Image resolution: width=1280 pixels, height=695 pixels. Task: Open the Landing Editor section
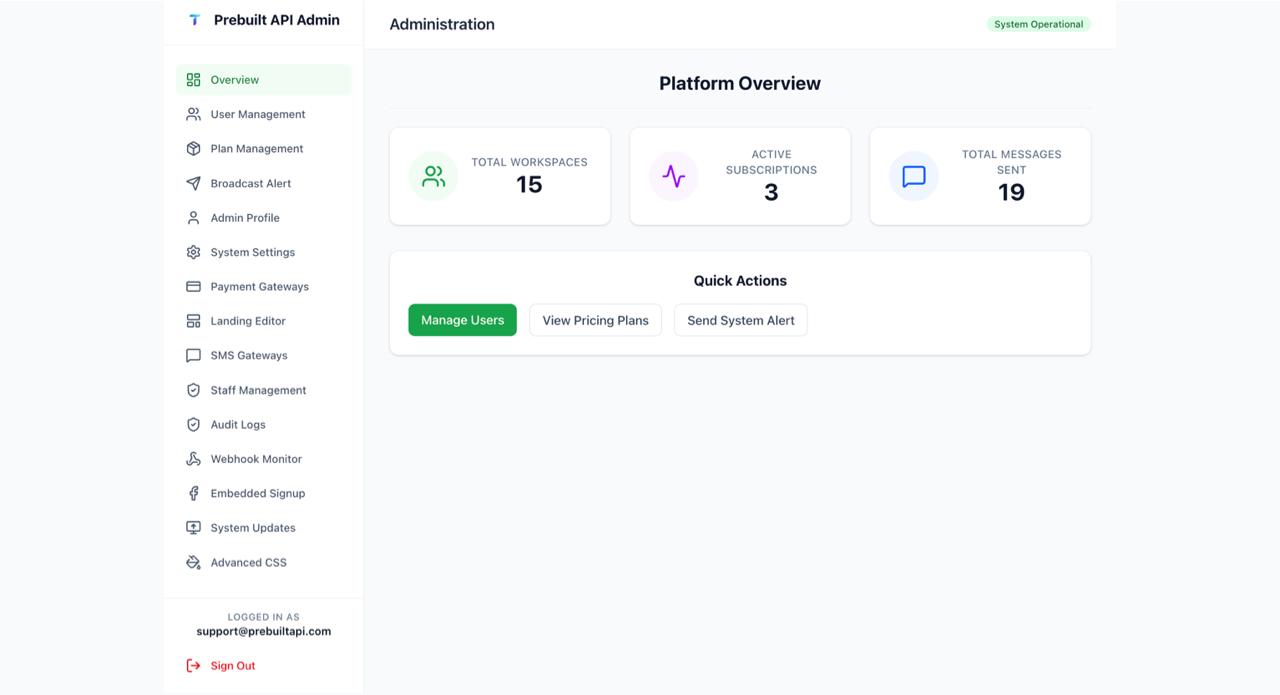coord(248,321)
